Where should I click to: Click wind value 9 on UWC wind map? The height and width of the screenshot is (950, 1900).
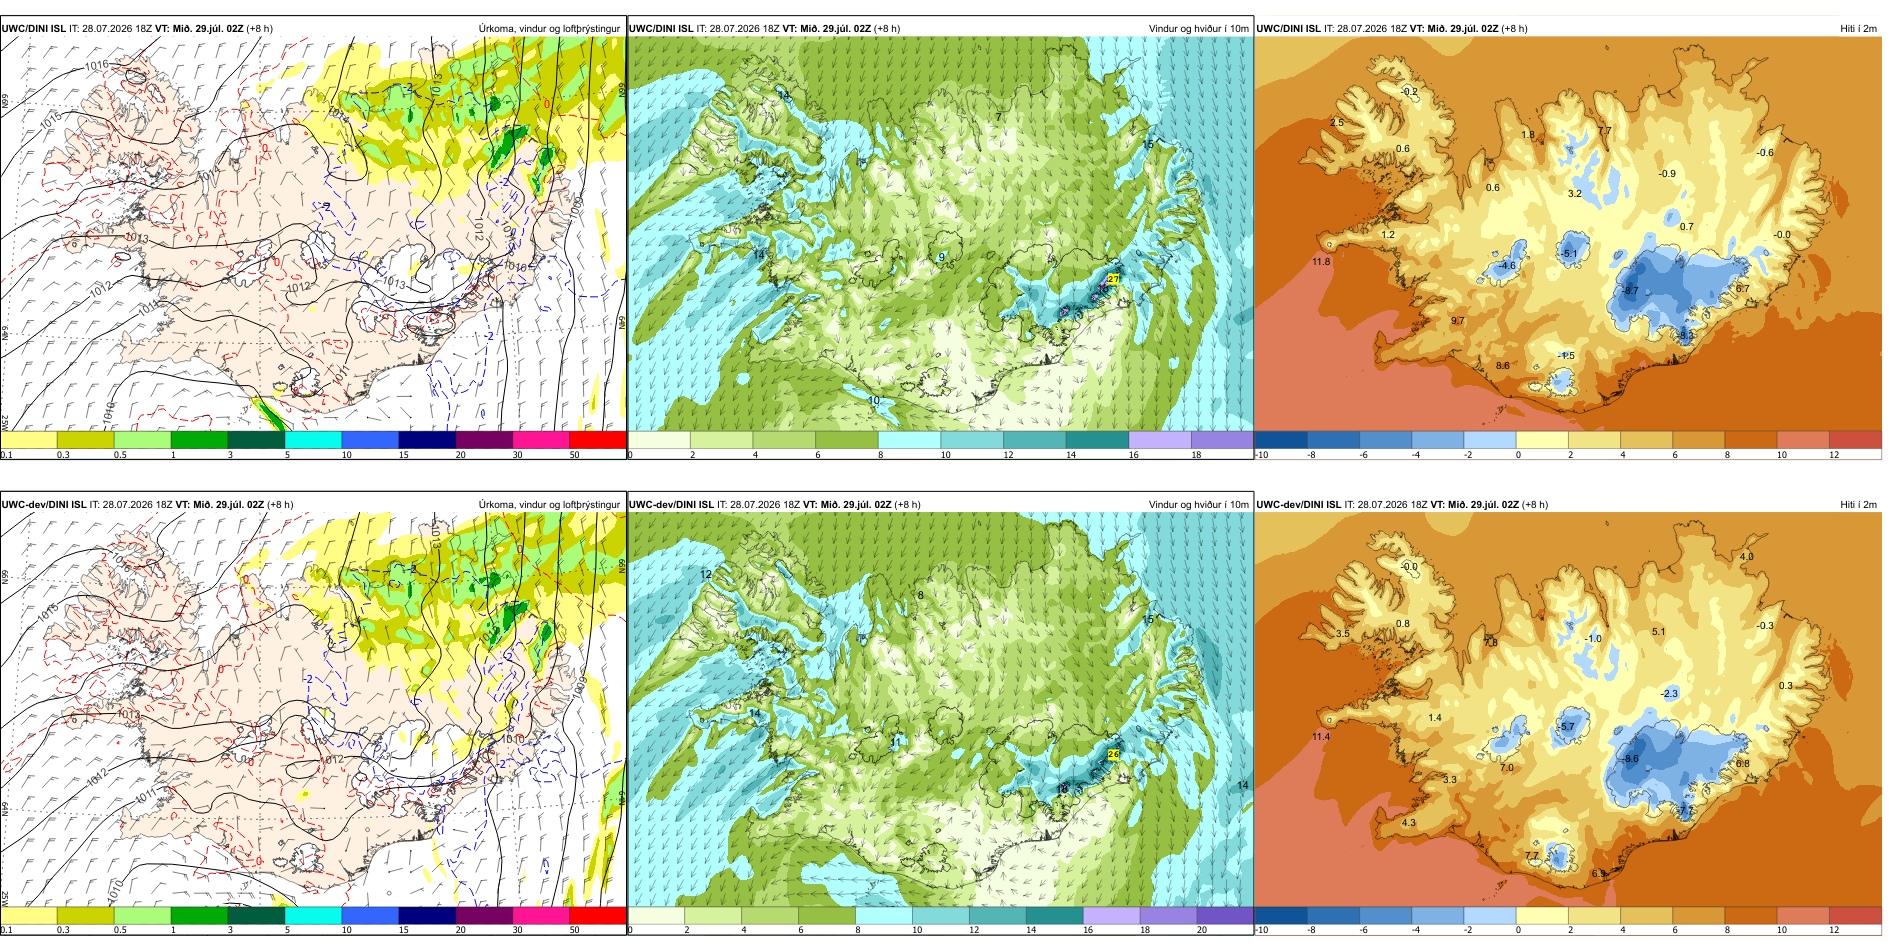pos(941,258)
